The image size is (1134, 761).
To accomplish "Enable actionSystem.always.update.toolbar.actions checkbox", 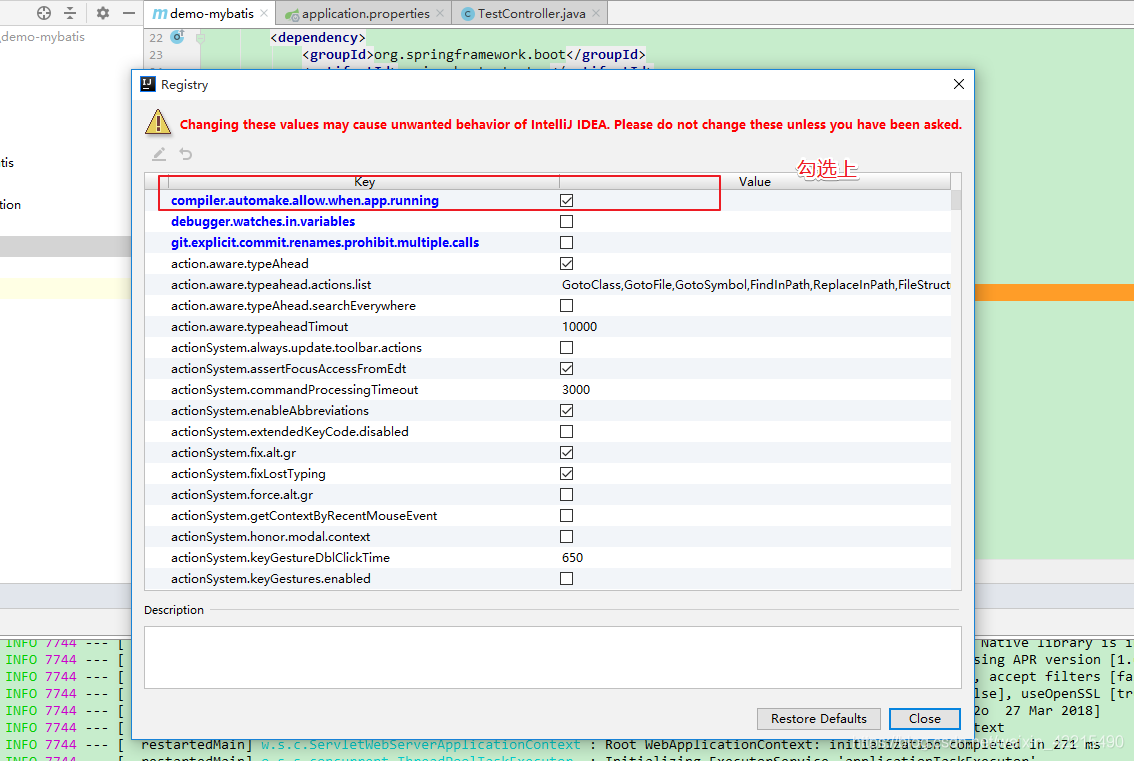I will (567, 347).
